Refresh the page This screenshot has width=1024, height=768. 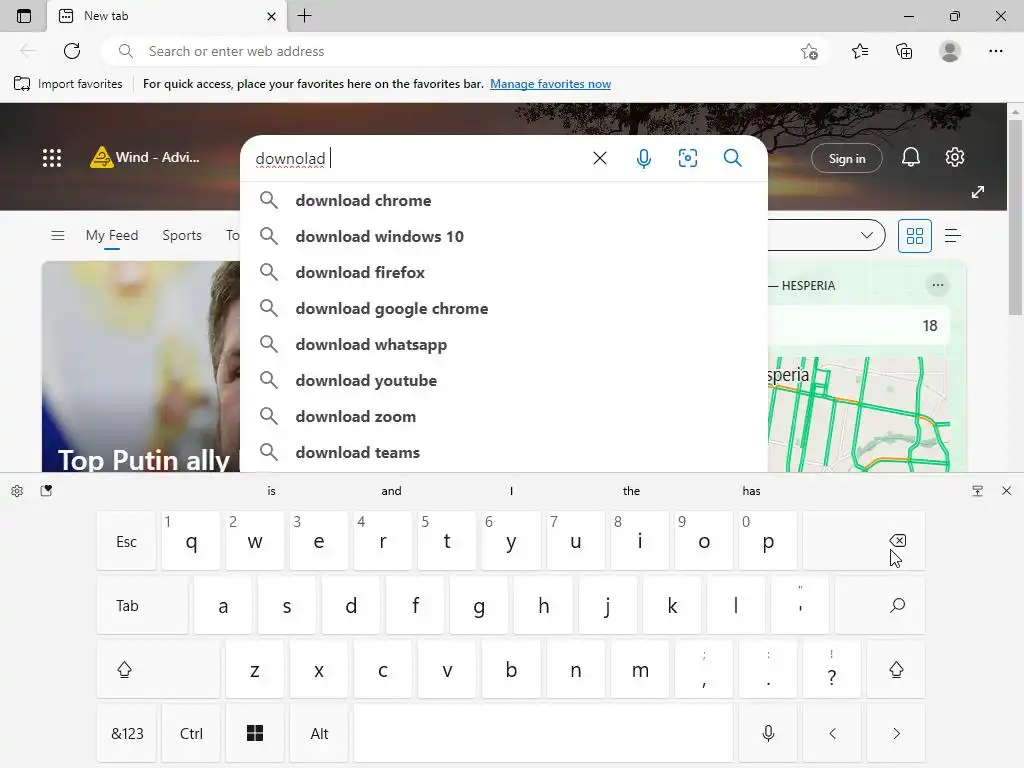[72, 51]
